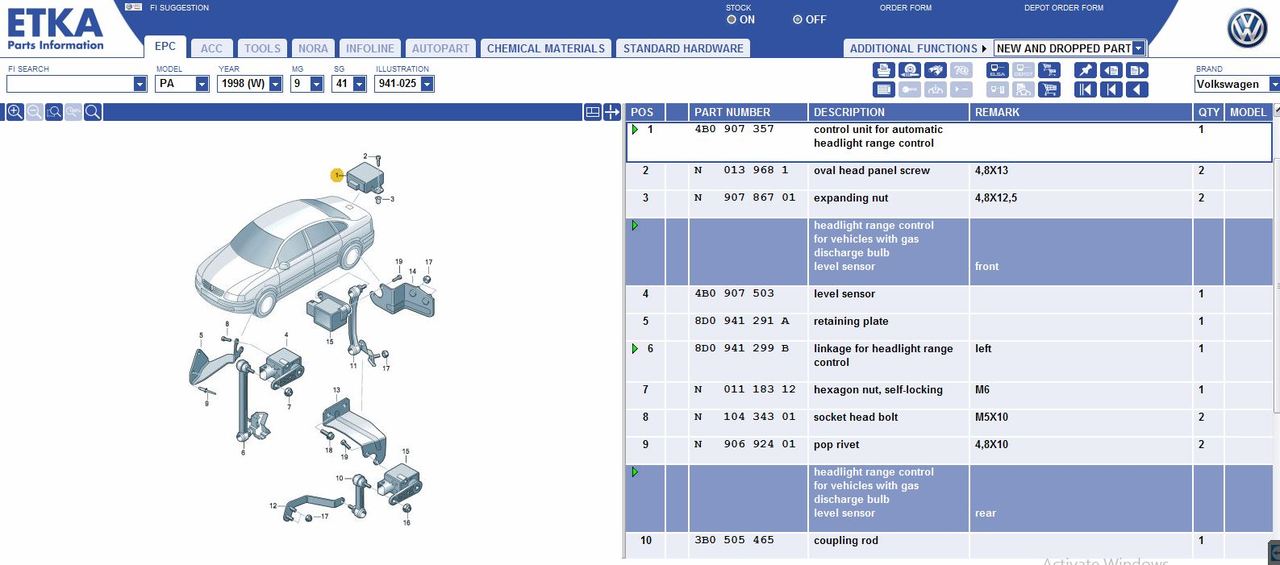Click the plain left arrow icon
Image resolution: width=1280 pixels, height=565 pixels.
pos(1137,89)
